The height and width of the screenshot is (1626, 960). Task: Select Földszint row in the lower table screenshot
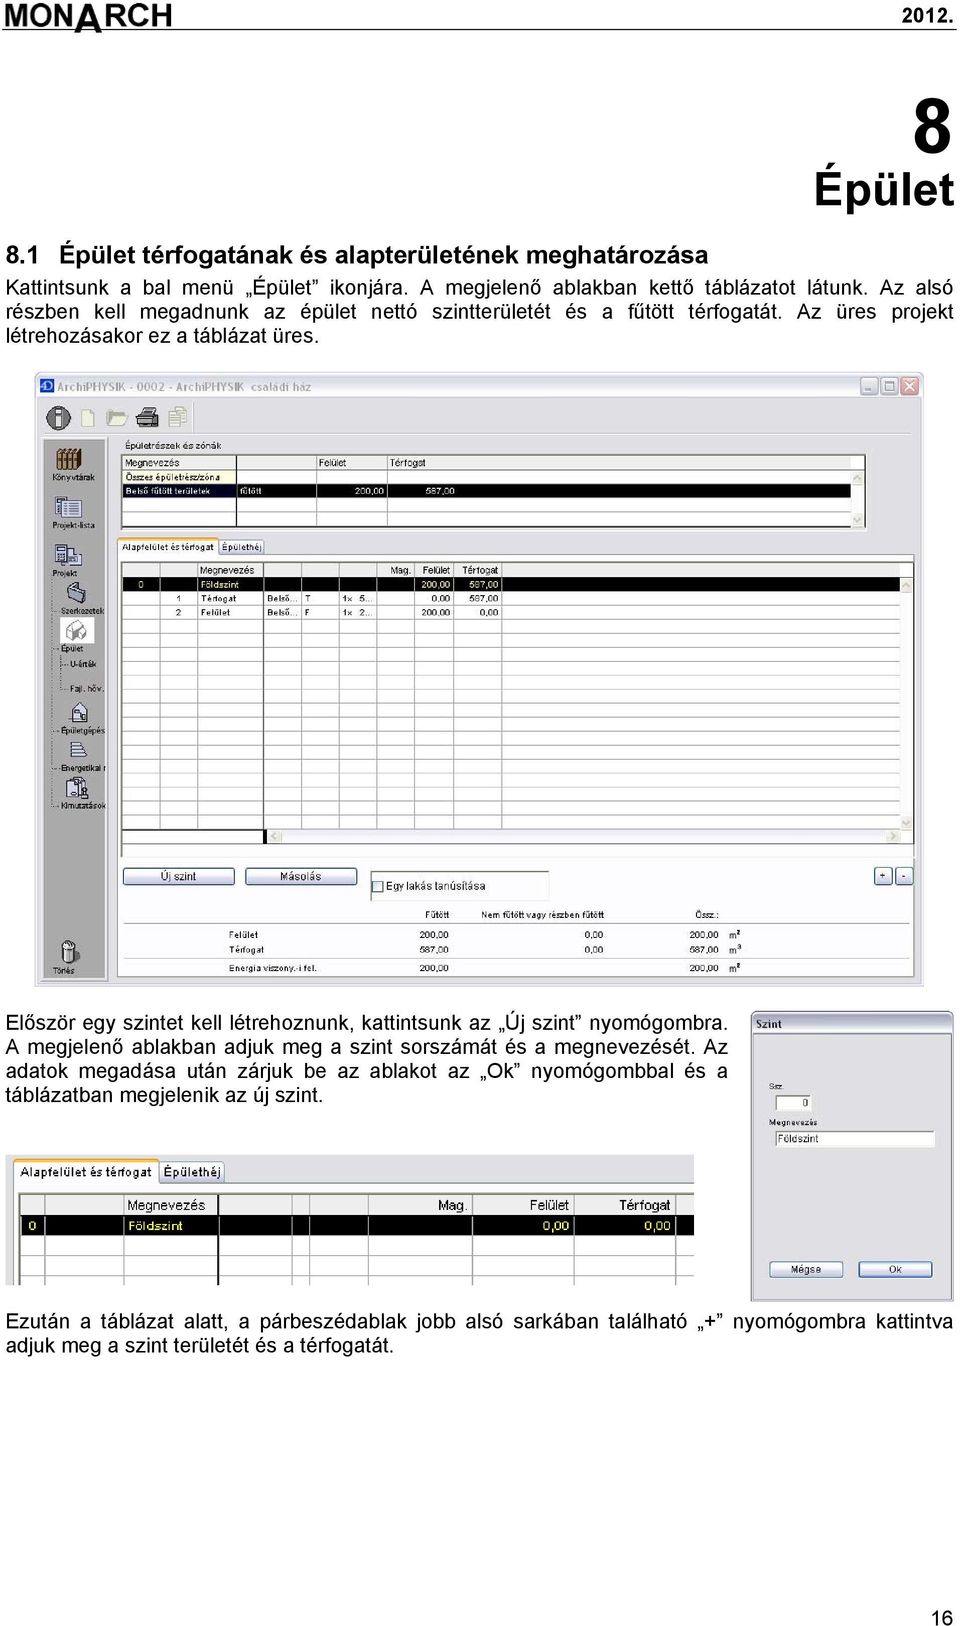[x=356, y=1225]
